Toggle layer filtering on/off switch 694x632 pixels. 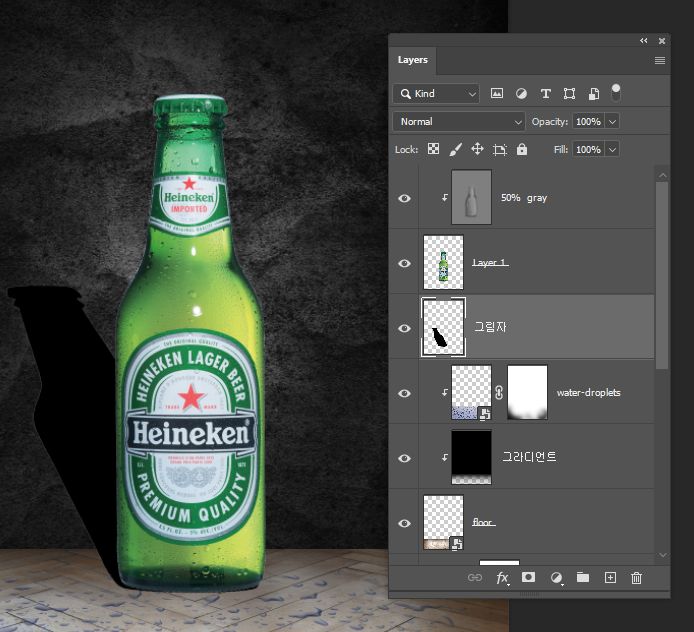pyautogui.click(x=616, y=92)
